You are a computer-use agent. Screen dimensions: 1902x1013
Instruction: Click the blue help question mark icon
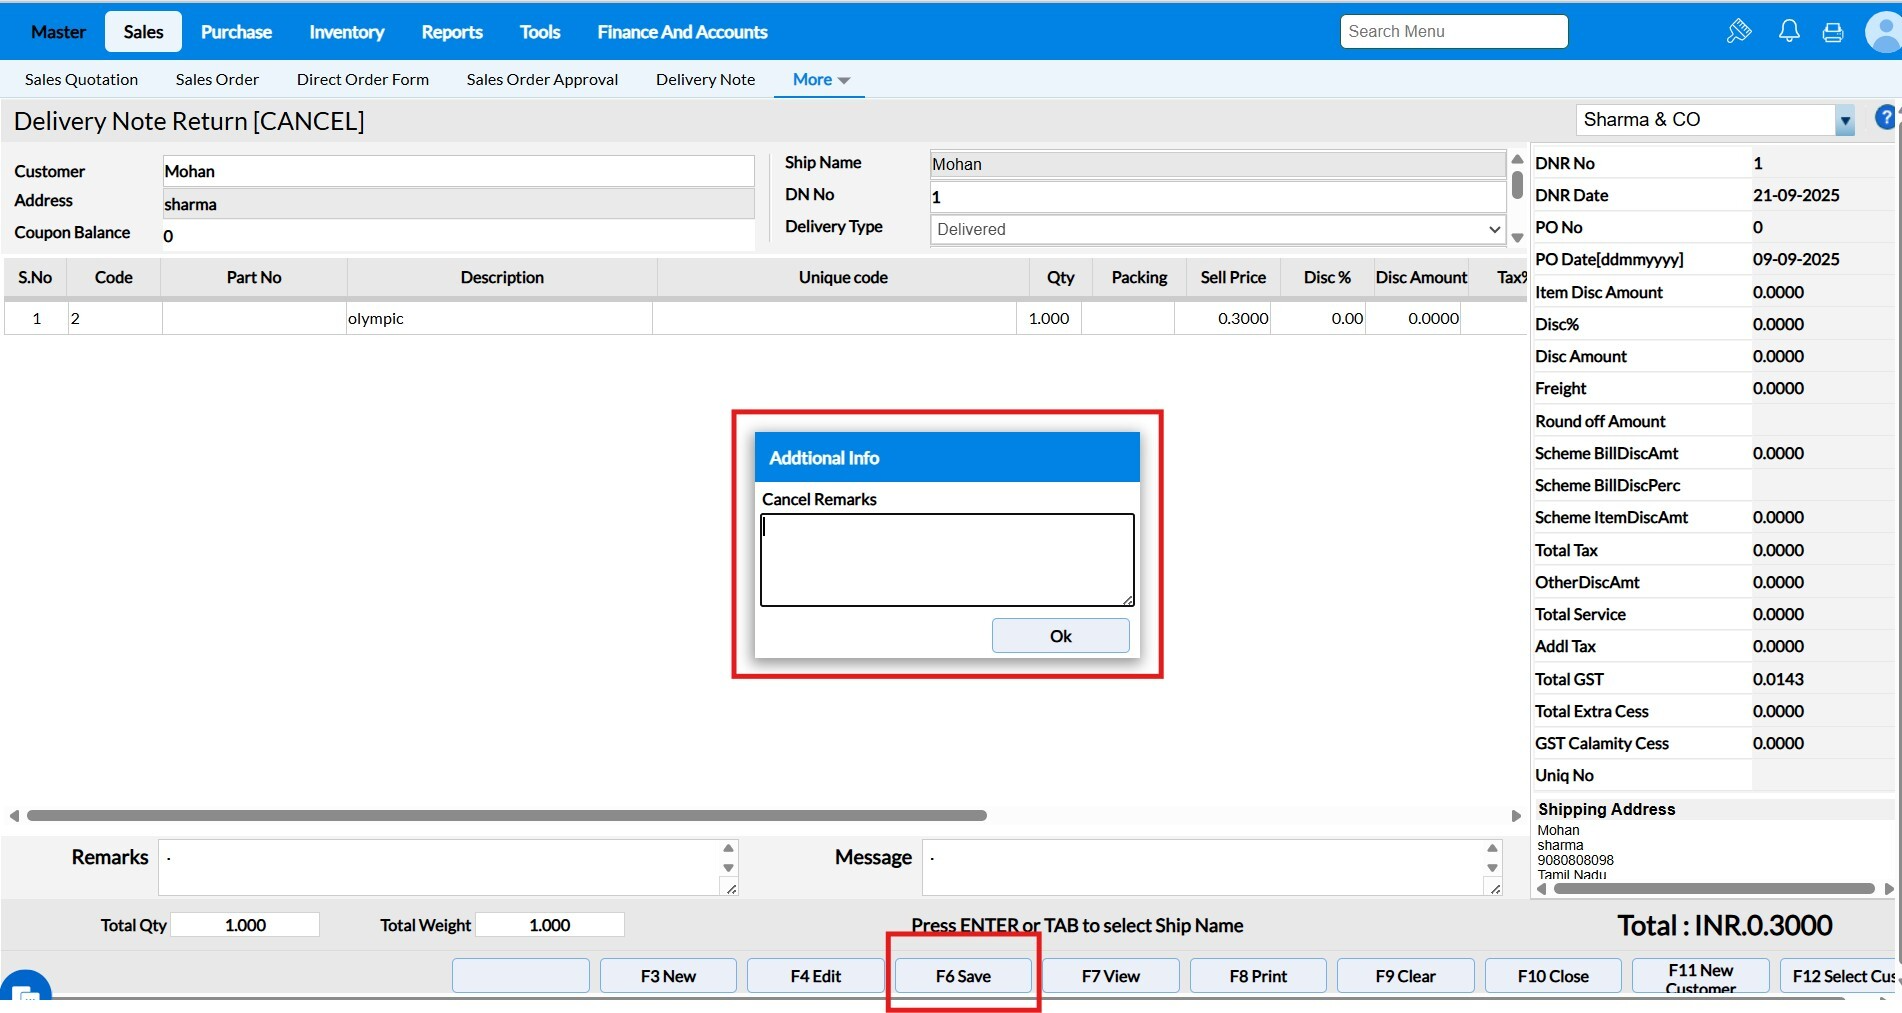[1886, 118]
